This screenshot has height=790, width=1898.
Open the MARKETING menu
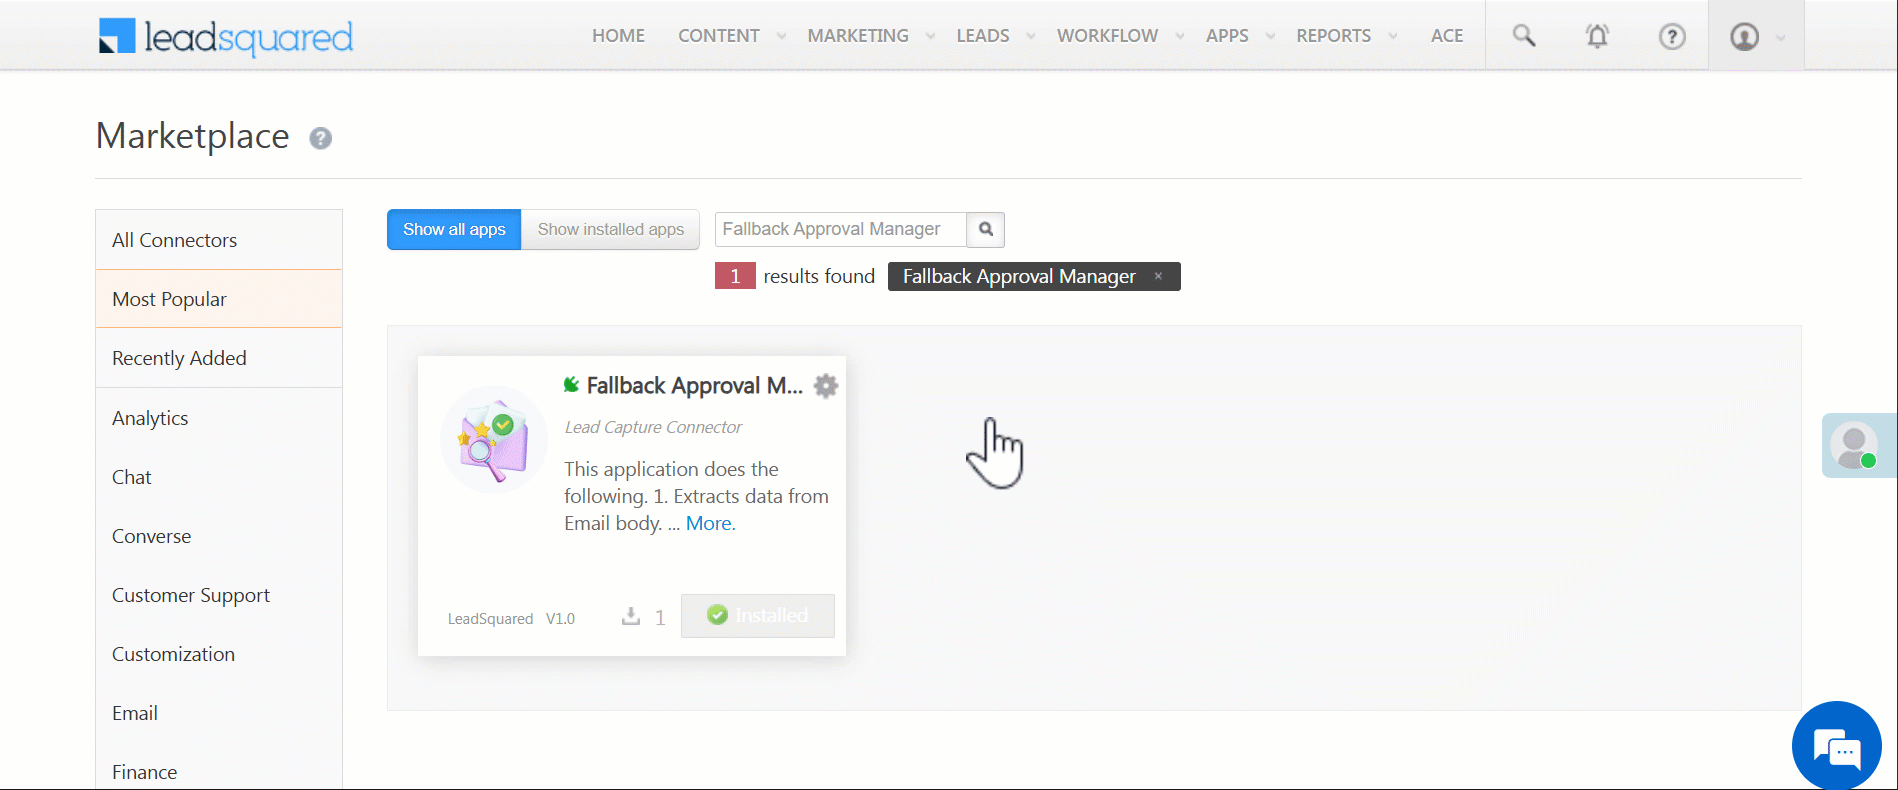point(858,36)
